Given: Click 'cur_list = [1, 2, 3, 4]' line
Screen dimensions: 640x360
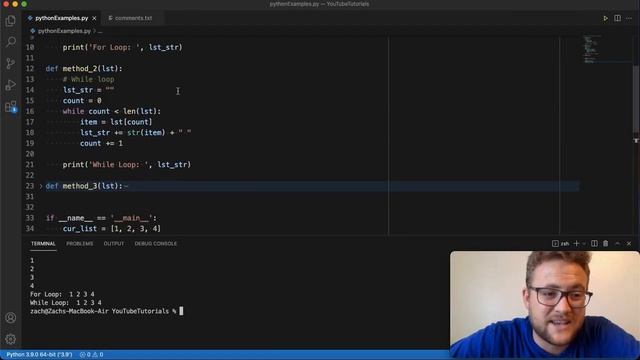Looking at the screenshot, I should click(x=112, y=229).
